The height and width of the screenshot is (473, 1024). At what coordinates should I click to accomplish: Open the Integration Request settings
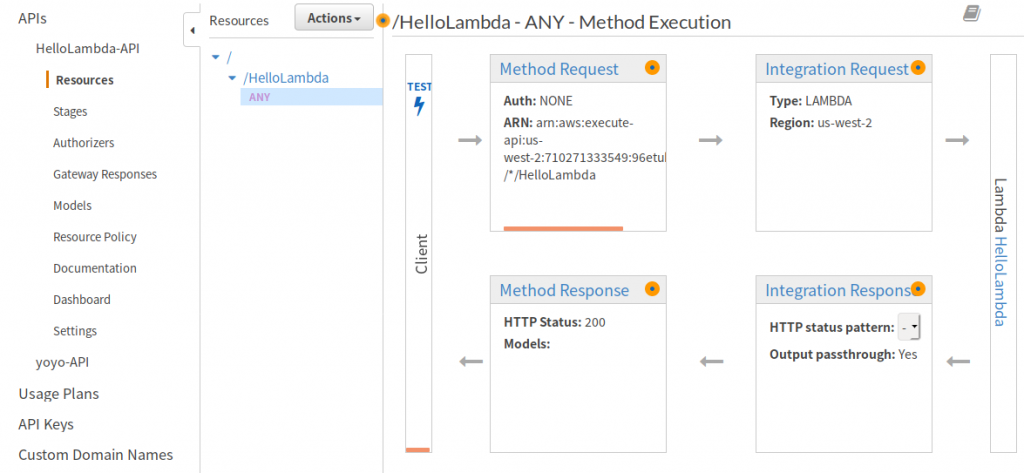[836, 69]
